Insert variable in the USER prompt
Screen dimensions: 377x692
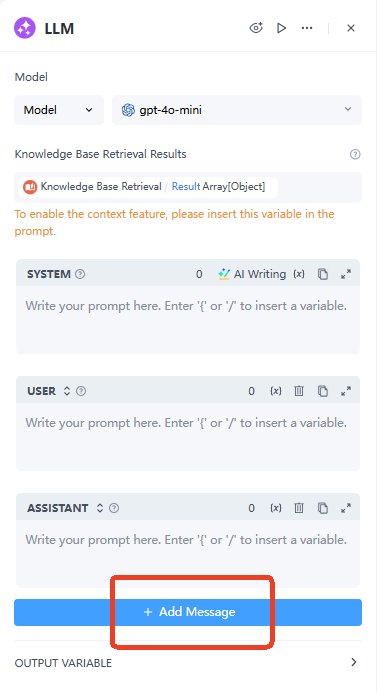276,391
